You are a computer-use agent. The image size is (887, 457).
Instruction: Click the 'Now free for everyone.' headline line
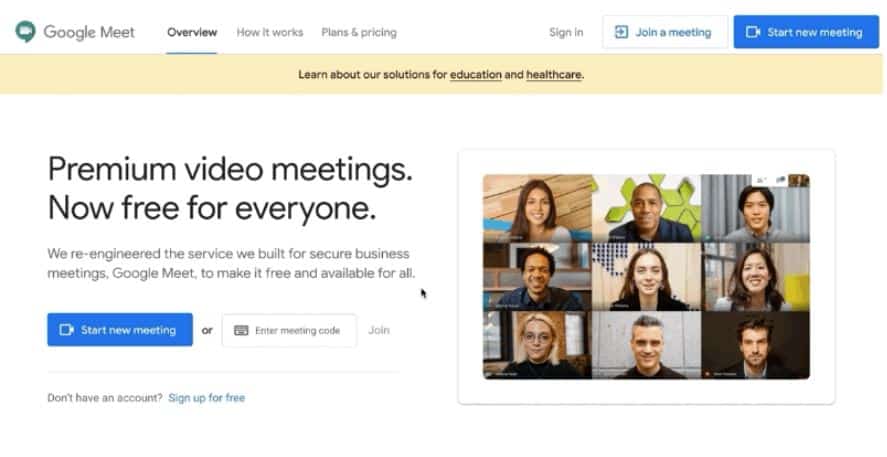212,208
